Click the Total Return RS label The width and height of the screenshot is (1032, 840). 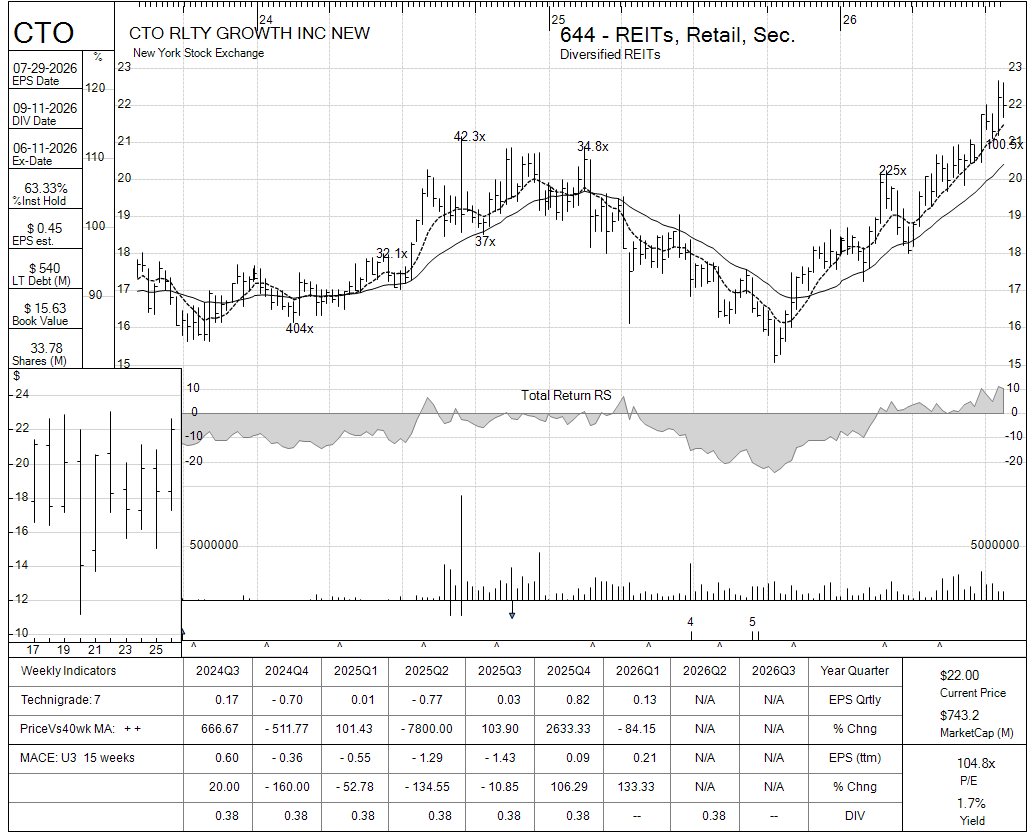(x=566, y=395)
